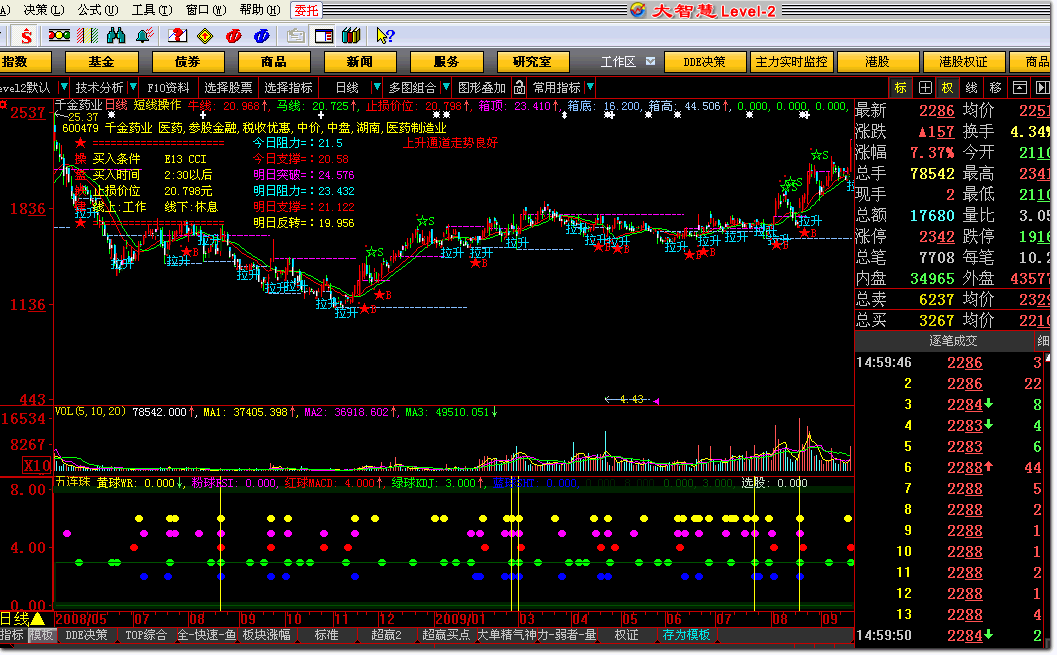Click the 选择指标 toolbar item
The image size is (1057, 655).
289,88
